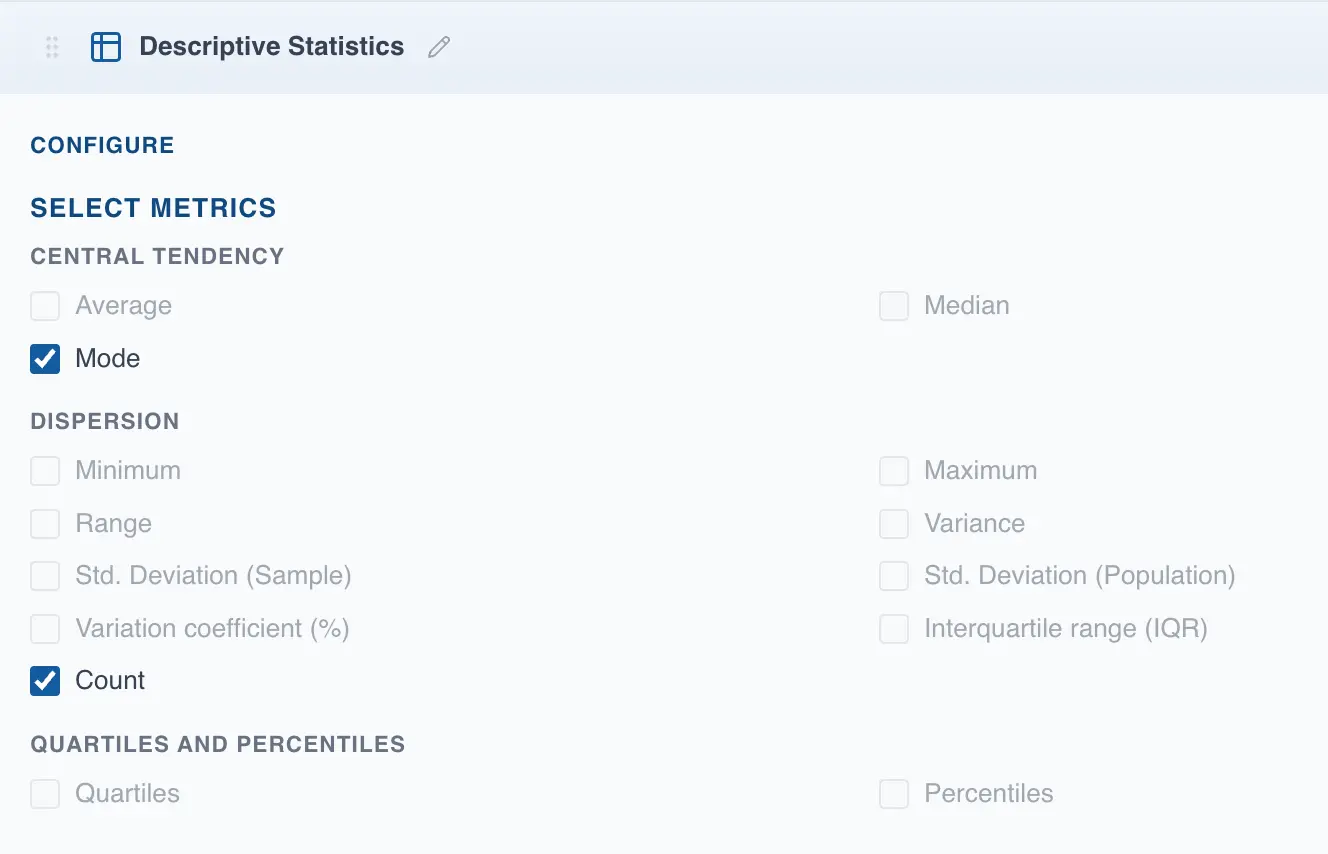Enable the Percentiles metric
1328x854 pixels.
pyautogui.click(x=893, y=793)
